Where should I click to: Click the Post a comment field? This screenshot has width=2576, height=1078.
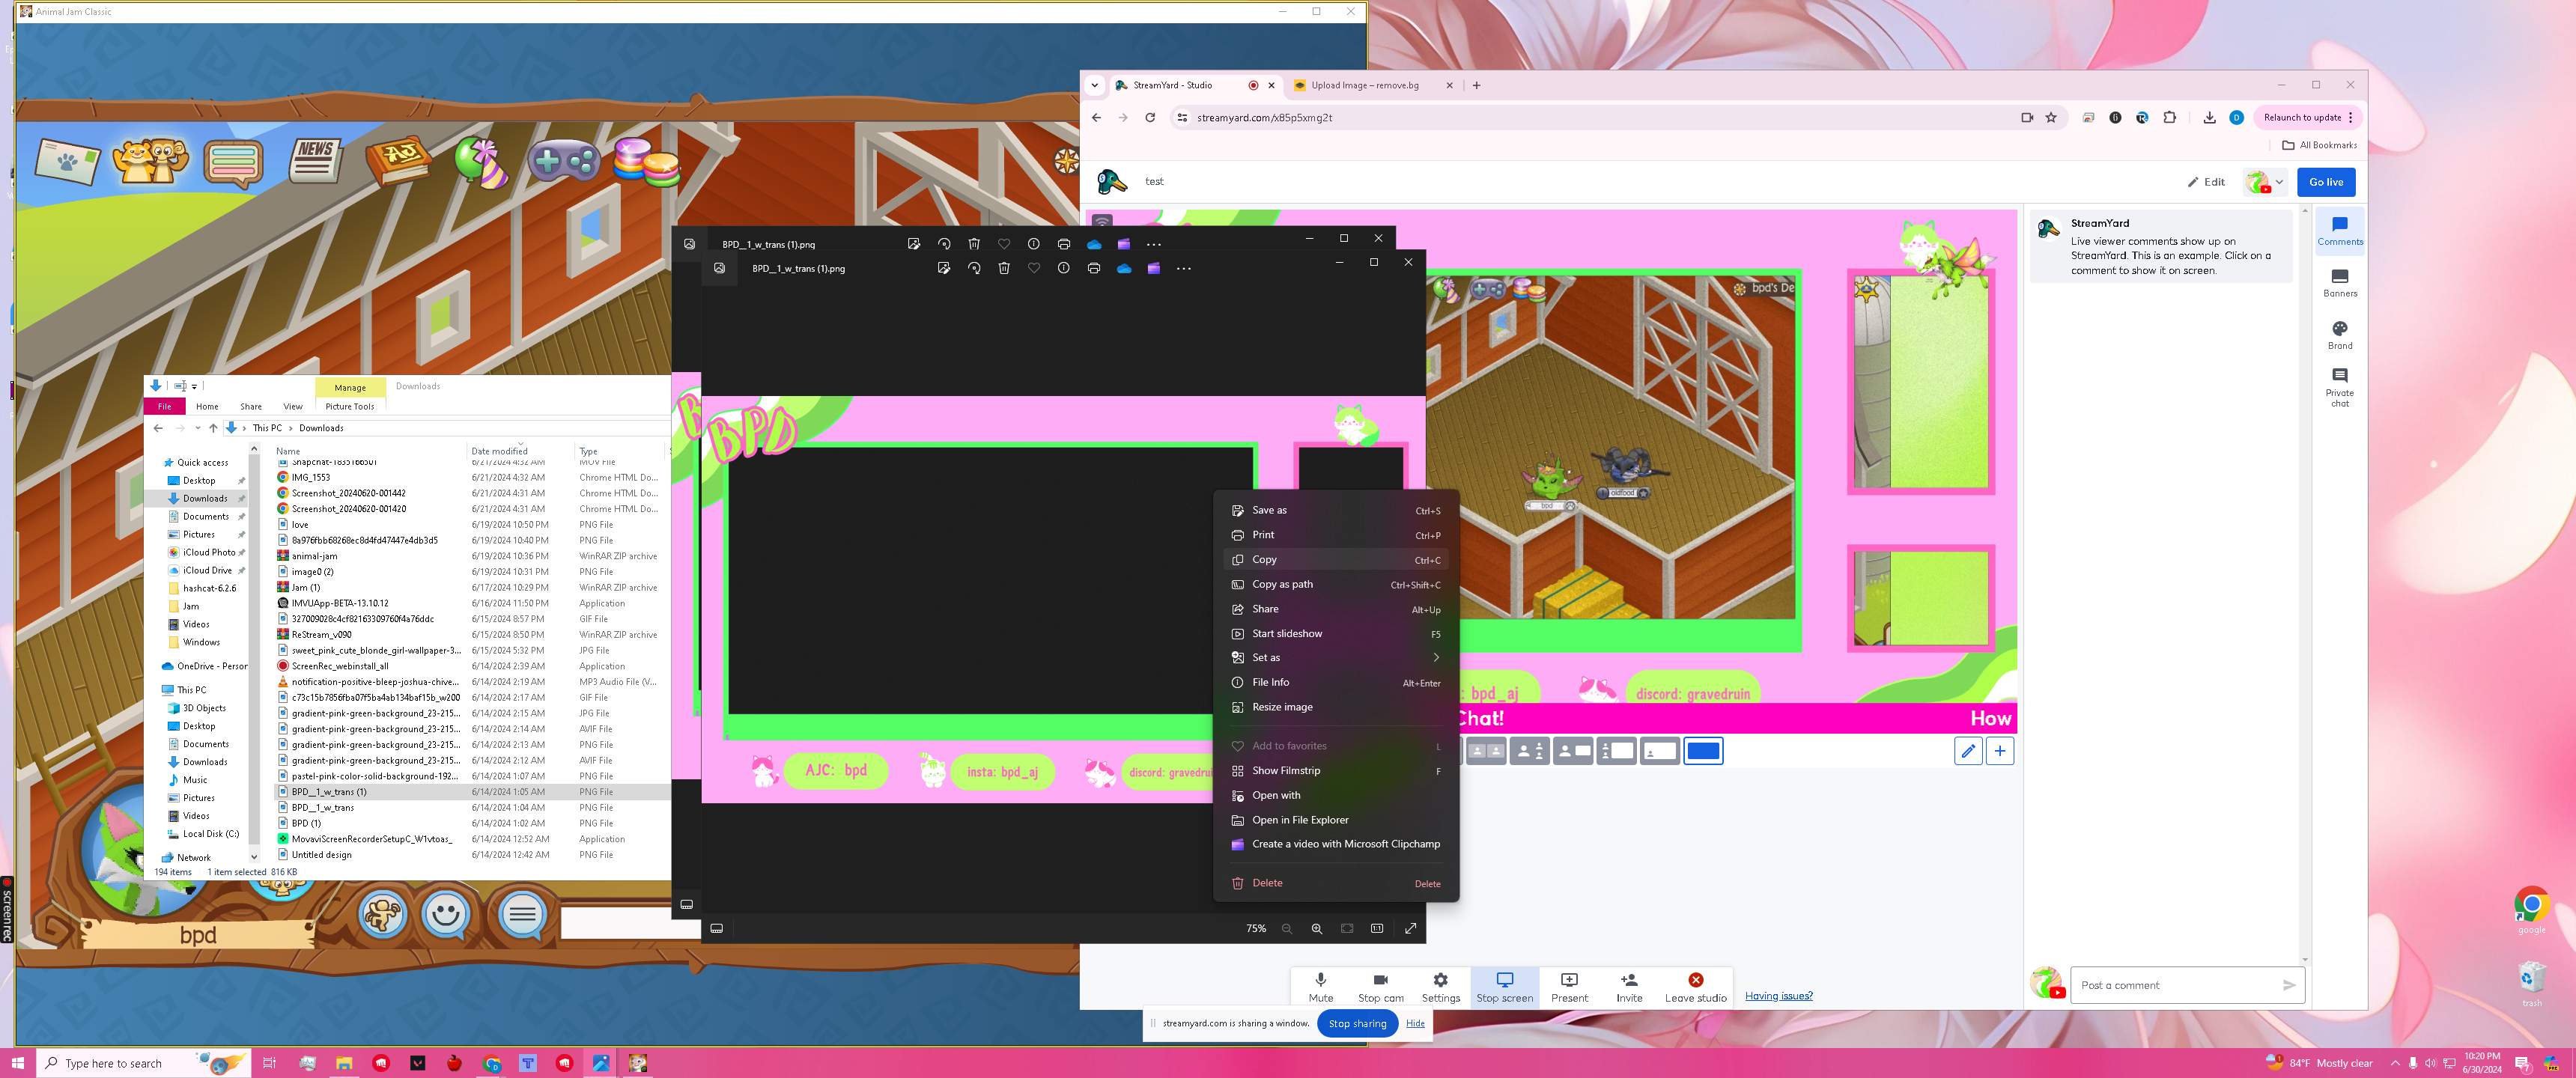2187,985
